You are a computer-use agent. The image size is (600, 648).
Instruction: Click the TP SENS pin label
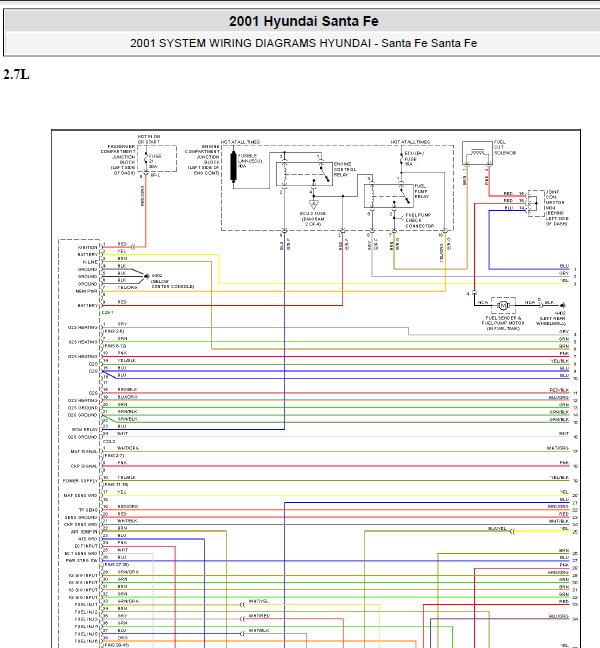pyautogui.click(x=88, y=510)
